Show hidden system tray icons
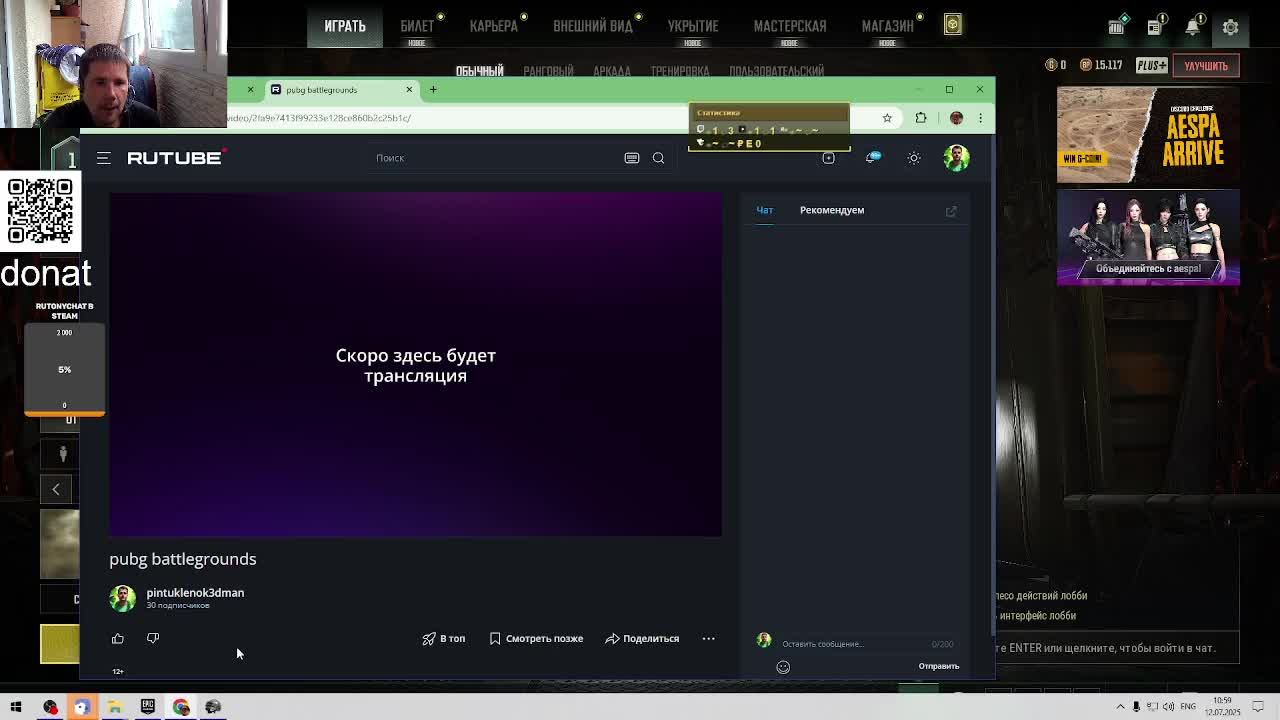Image resolution: width=1280 pixels, height=720 pixels. coord(1121,707)
